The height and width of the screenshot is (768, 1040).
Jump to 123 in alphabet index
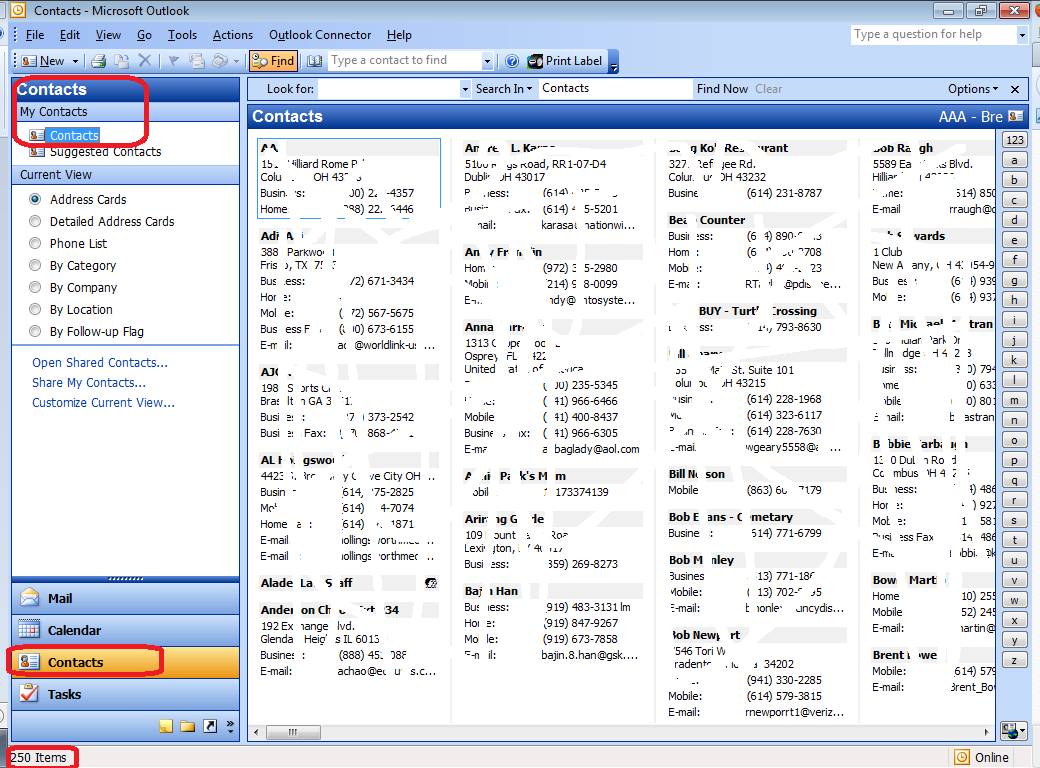tap(1015, 140)
